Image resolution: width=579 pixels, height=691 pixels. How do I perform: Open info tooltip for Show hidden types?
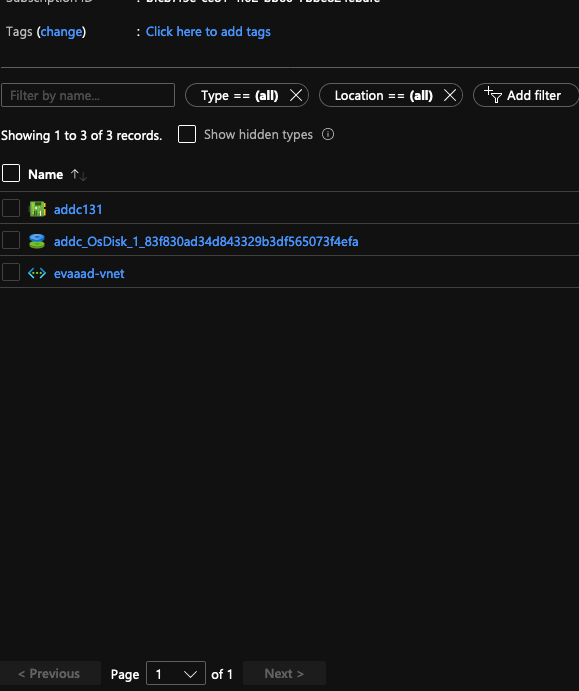[328, 134]
